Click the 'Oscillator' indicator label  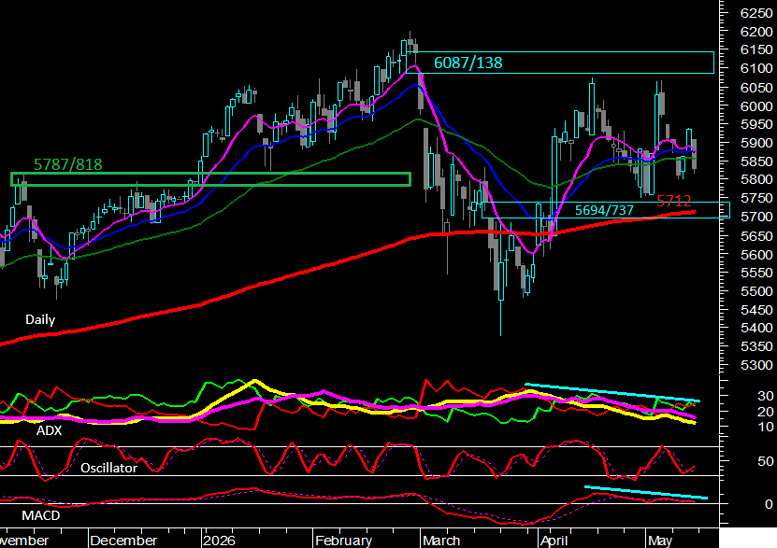(x=109, y=468)
